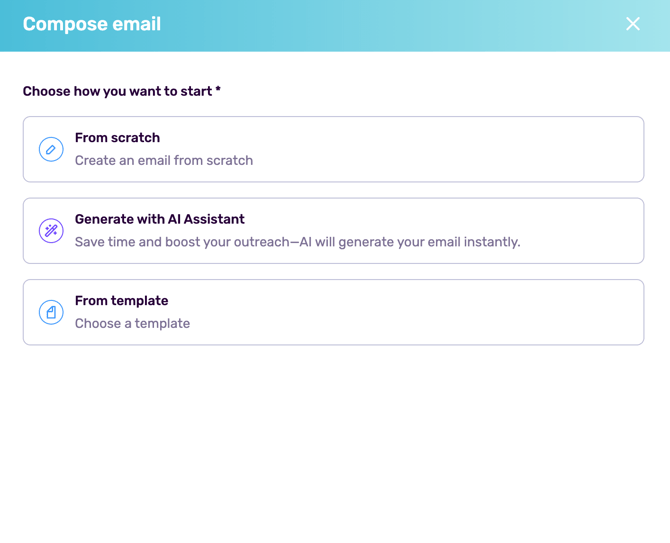Click the "Choose how you want to start" label
The height and width of the screenshot is (543, 670).
(x=117, y=91)
